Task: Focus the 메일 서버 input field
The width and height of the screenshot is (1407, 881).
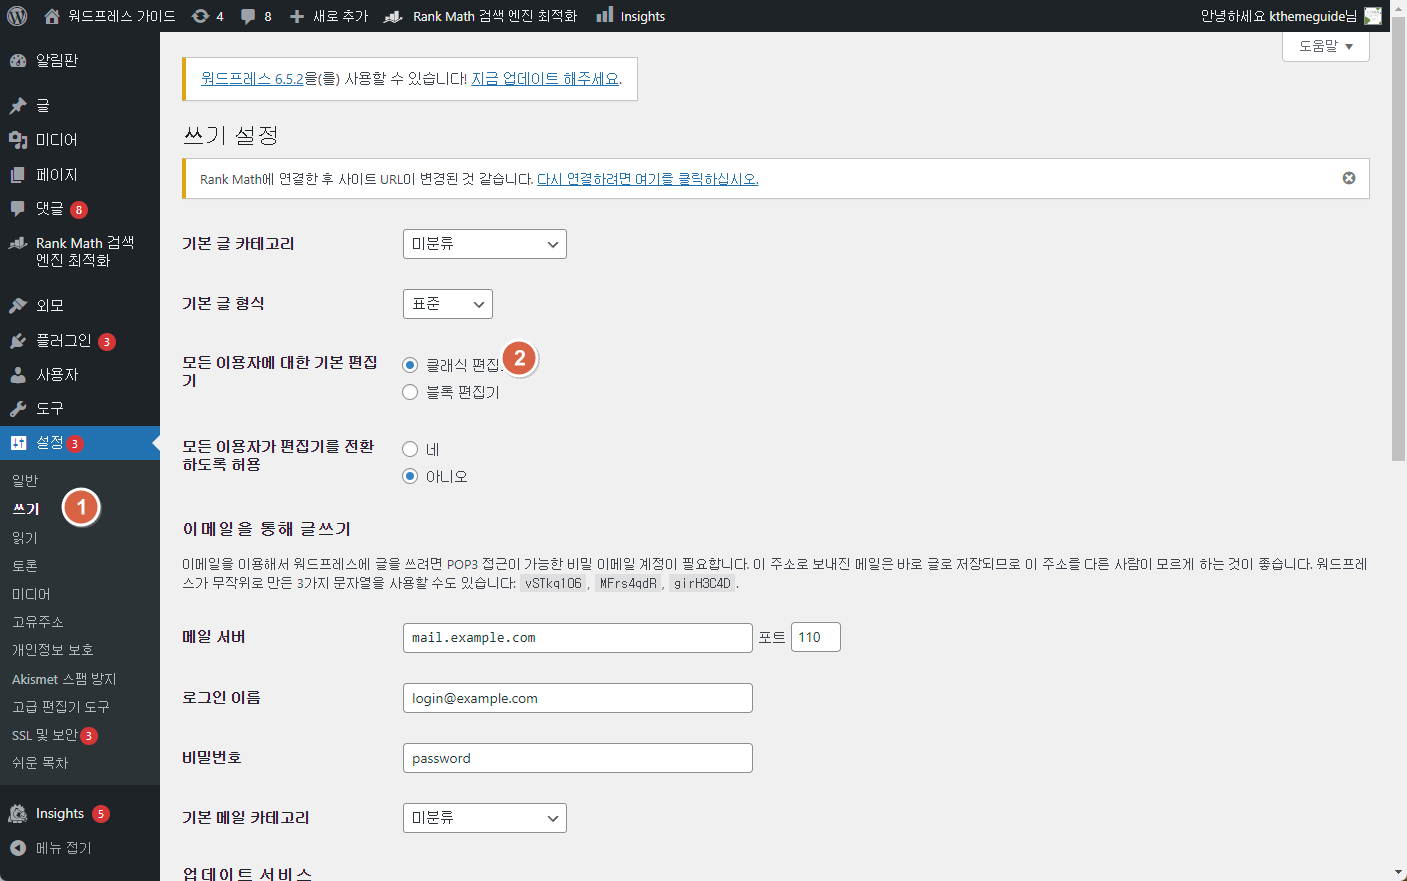Action: (x=578, y=638)
